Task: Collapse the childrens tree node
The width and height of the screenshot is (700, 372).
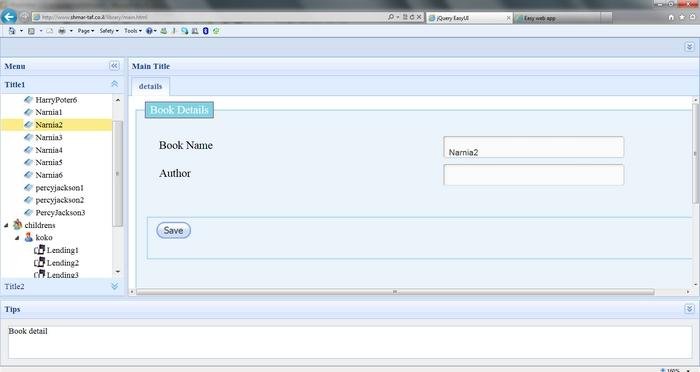Action: point(6,225)
